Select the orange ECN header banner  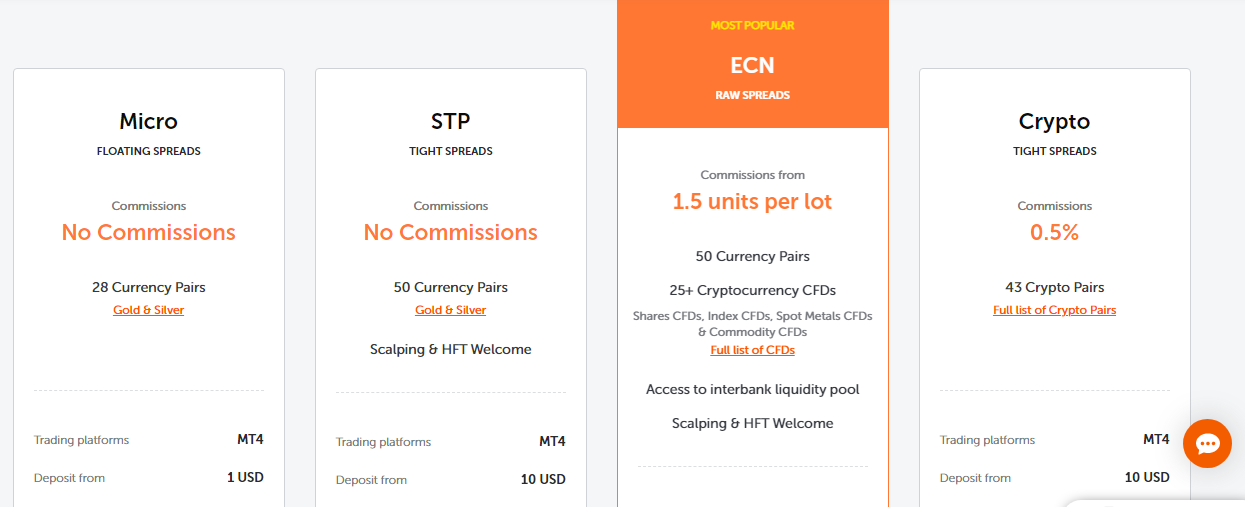[752, 64]
